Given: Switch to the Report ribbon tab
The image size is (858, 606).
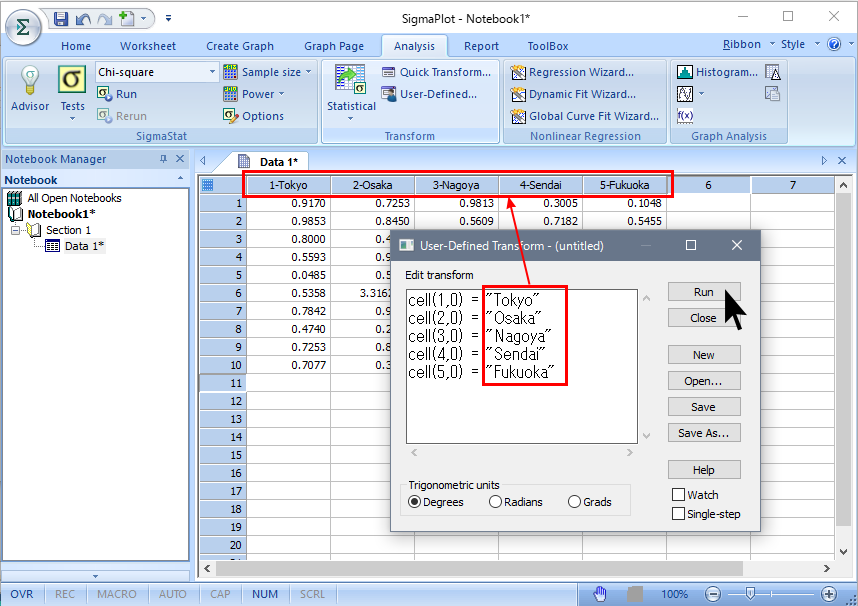Looking at the screenshot, I should [x=481, y=46].
